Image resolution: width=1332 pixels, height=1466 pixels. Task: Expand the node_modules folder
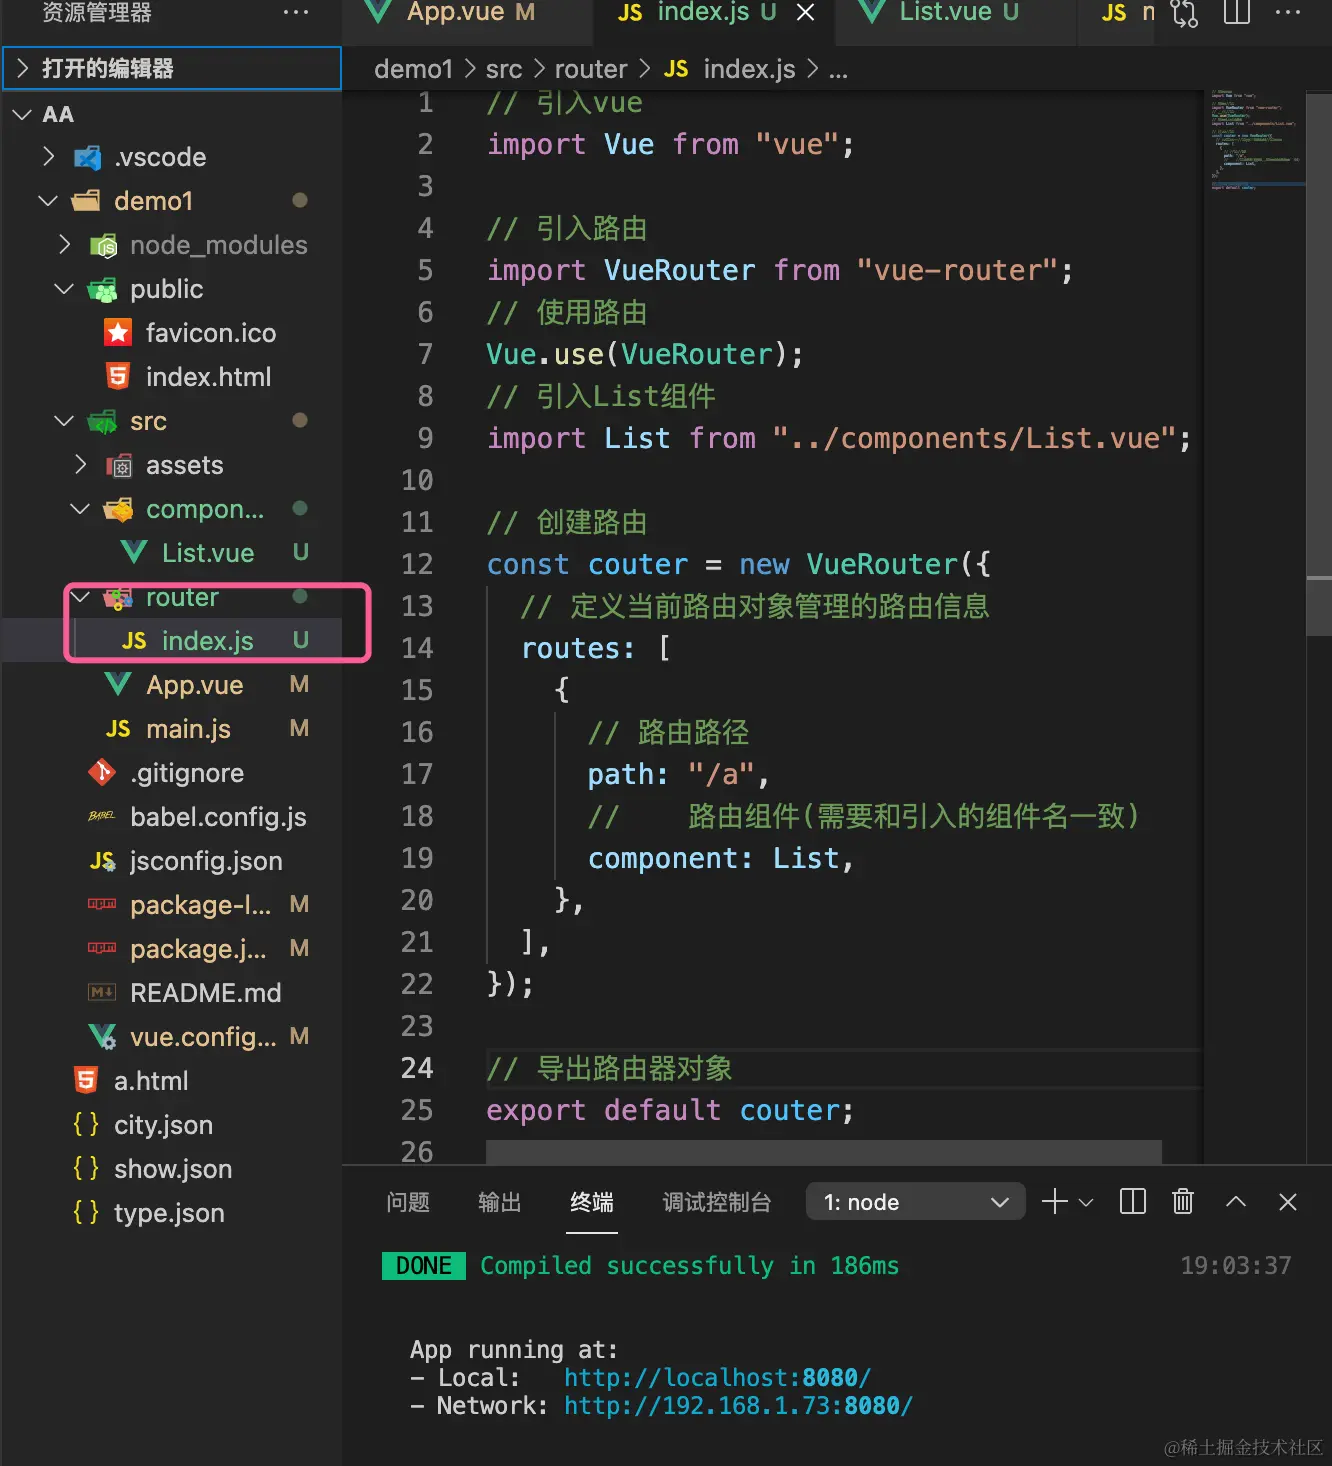(64, 245)
